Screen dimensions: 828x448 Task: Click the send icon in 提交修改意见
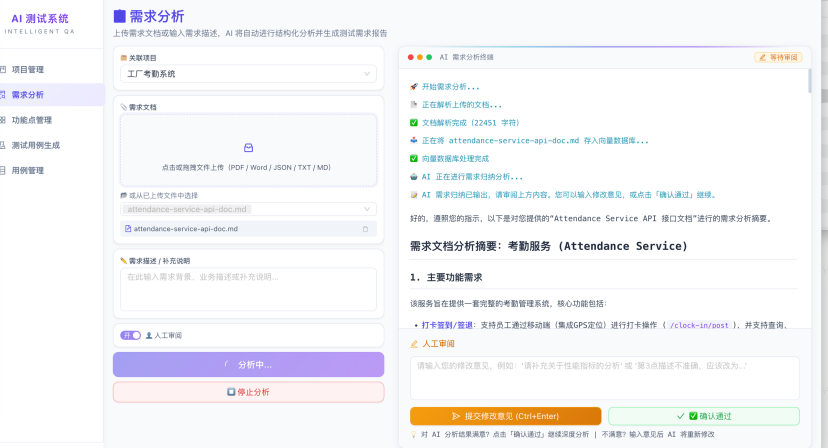456,416
